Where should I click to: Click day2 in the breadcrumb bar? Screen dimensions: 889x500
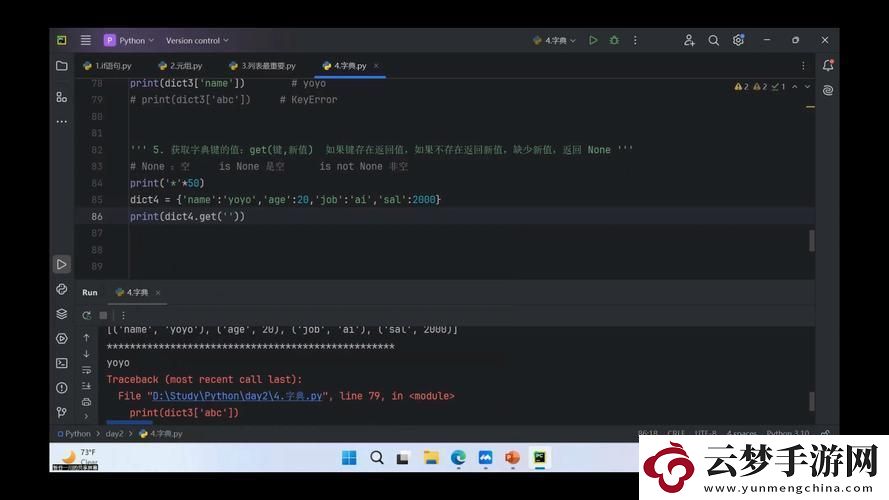click(x=114, y=434)
